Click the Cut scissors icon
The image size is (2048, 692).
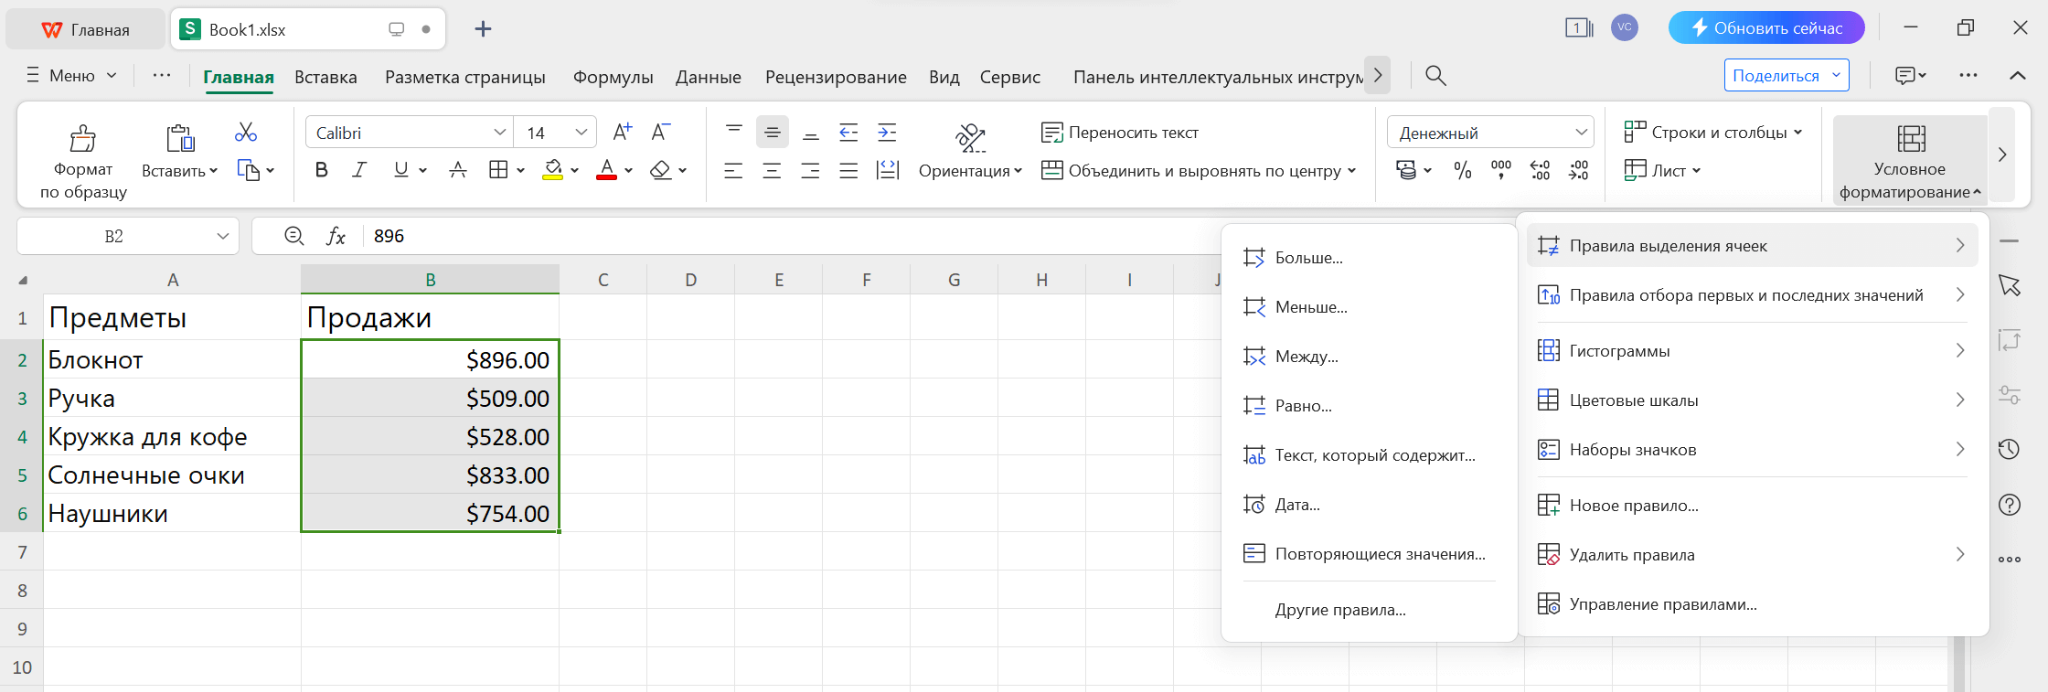click(246, 132)
